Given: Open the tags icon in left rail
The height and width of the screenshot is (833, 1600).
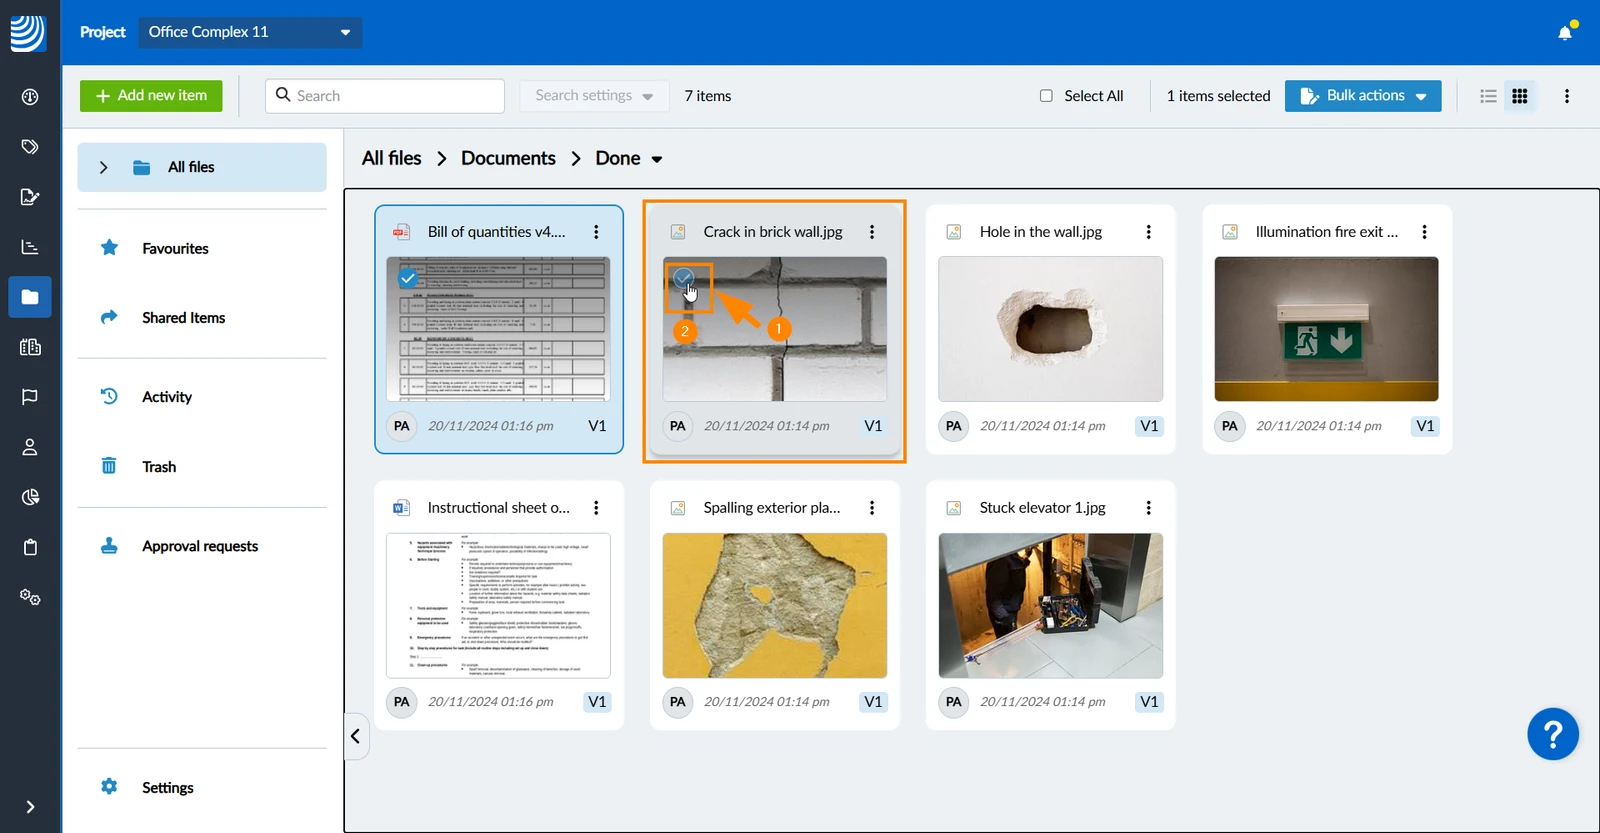Looking at the screenshot, I should click(30, 147).
